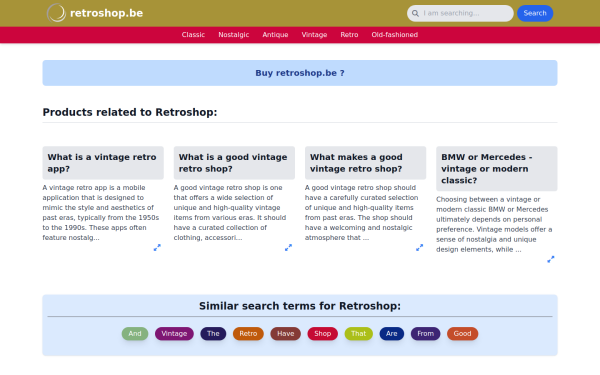Image resolution: width=600 pixels, height=375 pixels.
Task: Click the orange-red 'Good' search term tag
Action: [x=462, y=334]
